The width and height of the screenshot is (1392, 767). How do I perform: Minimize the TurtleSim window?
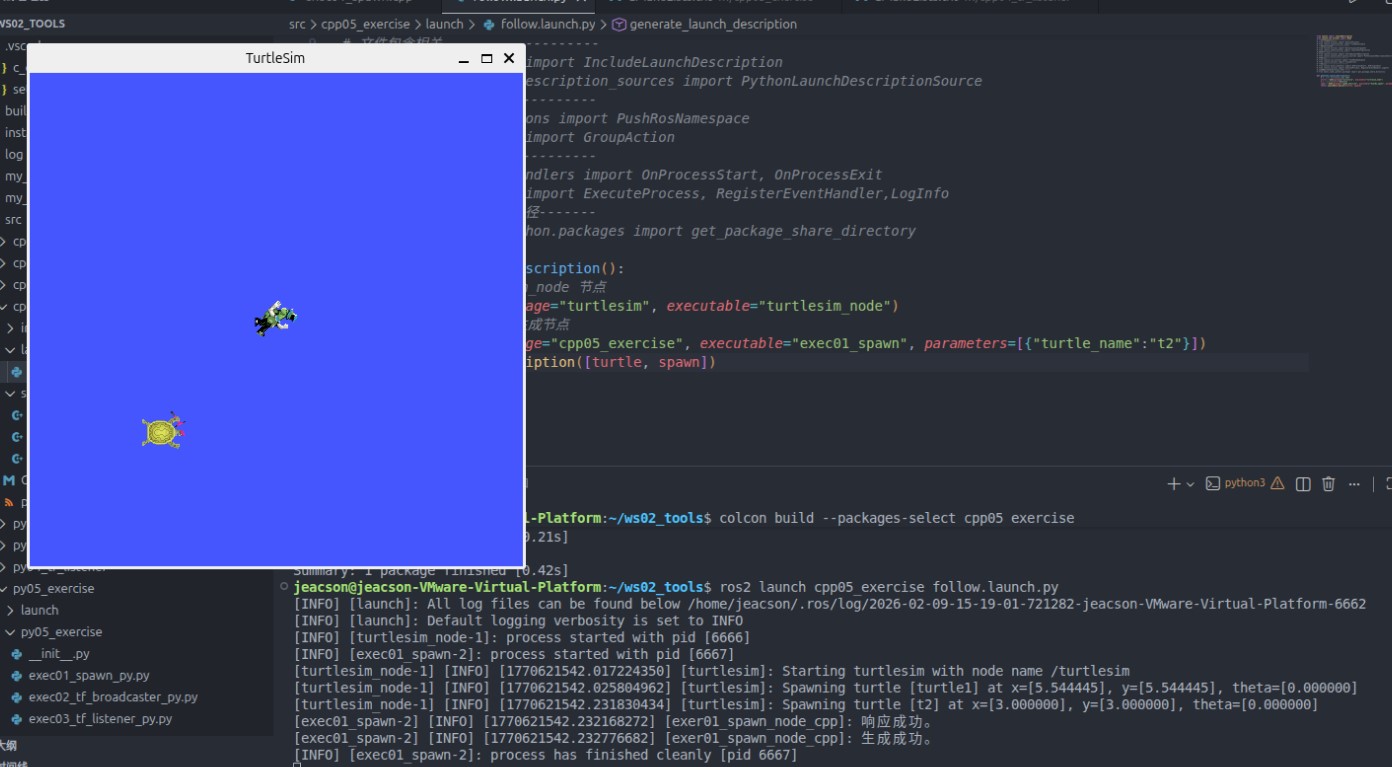[463, 59]
